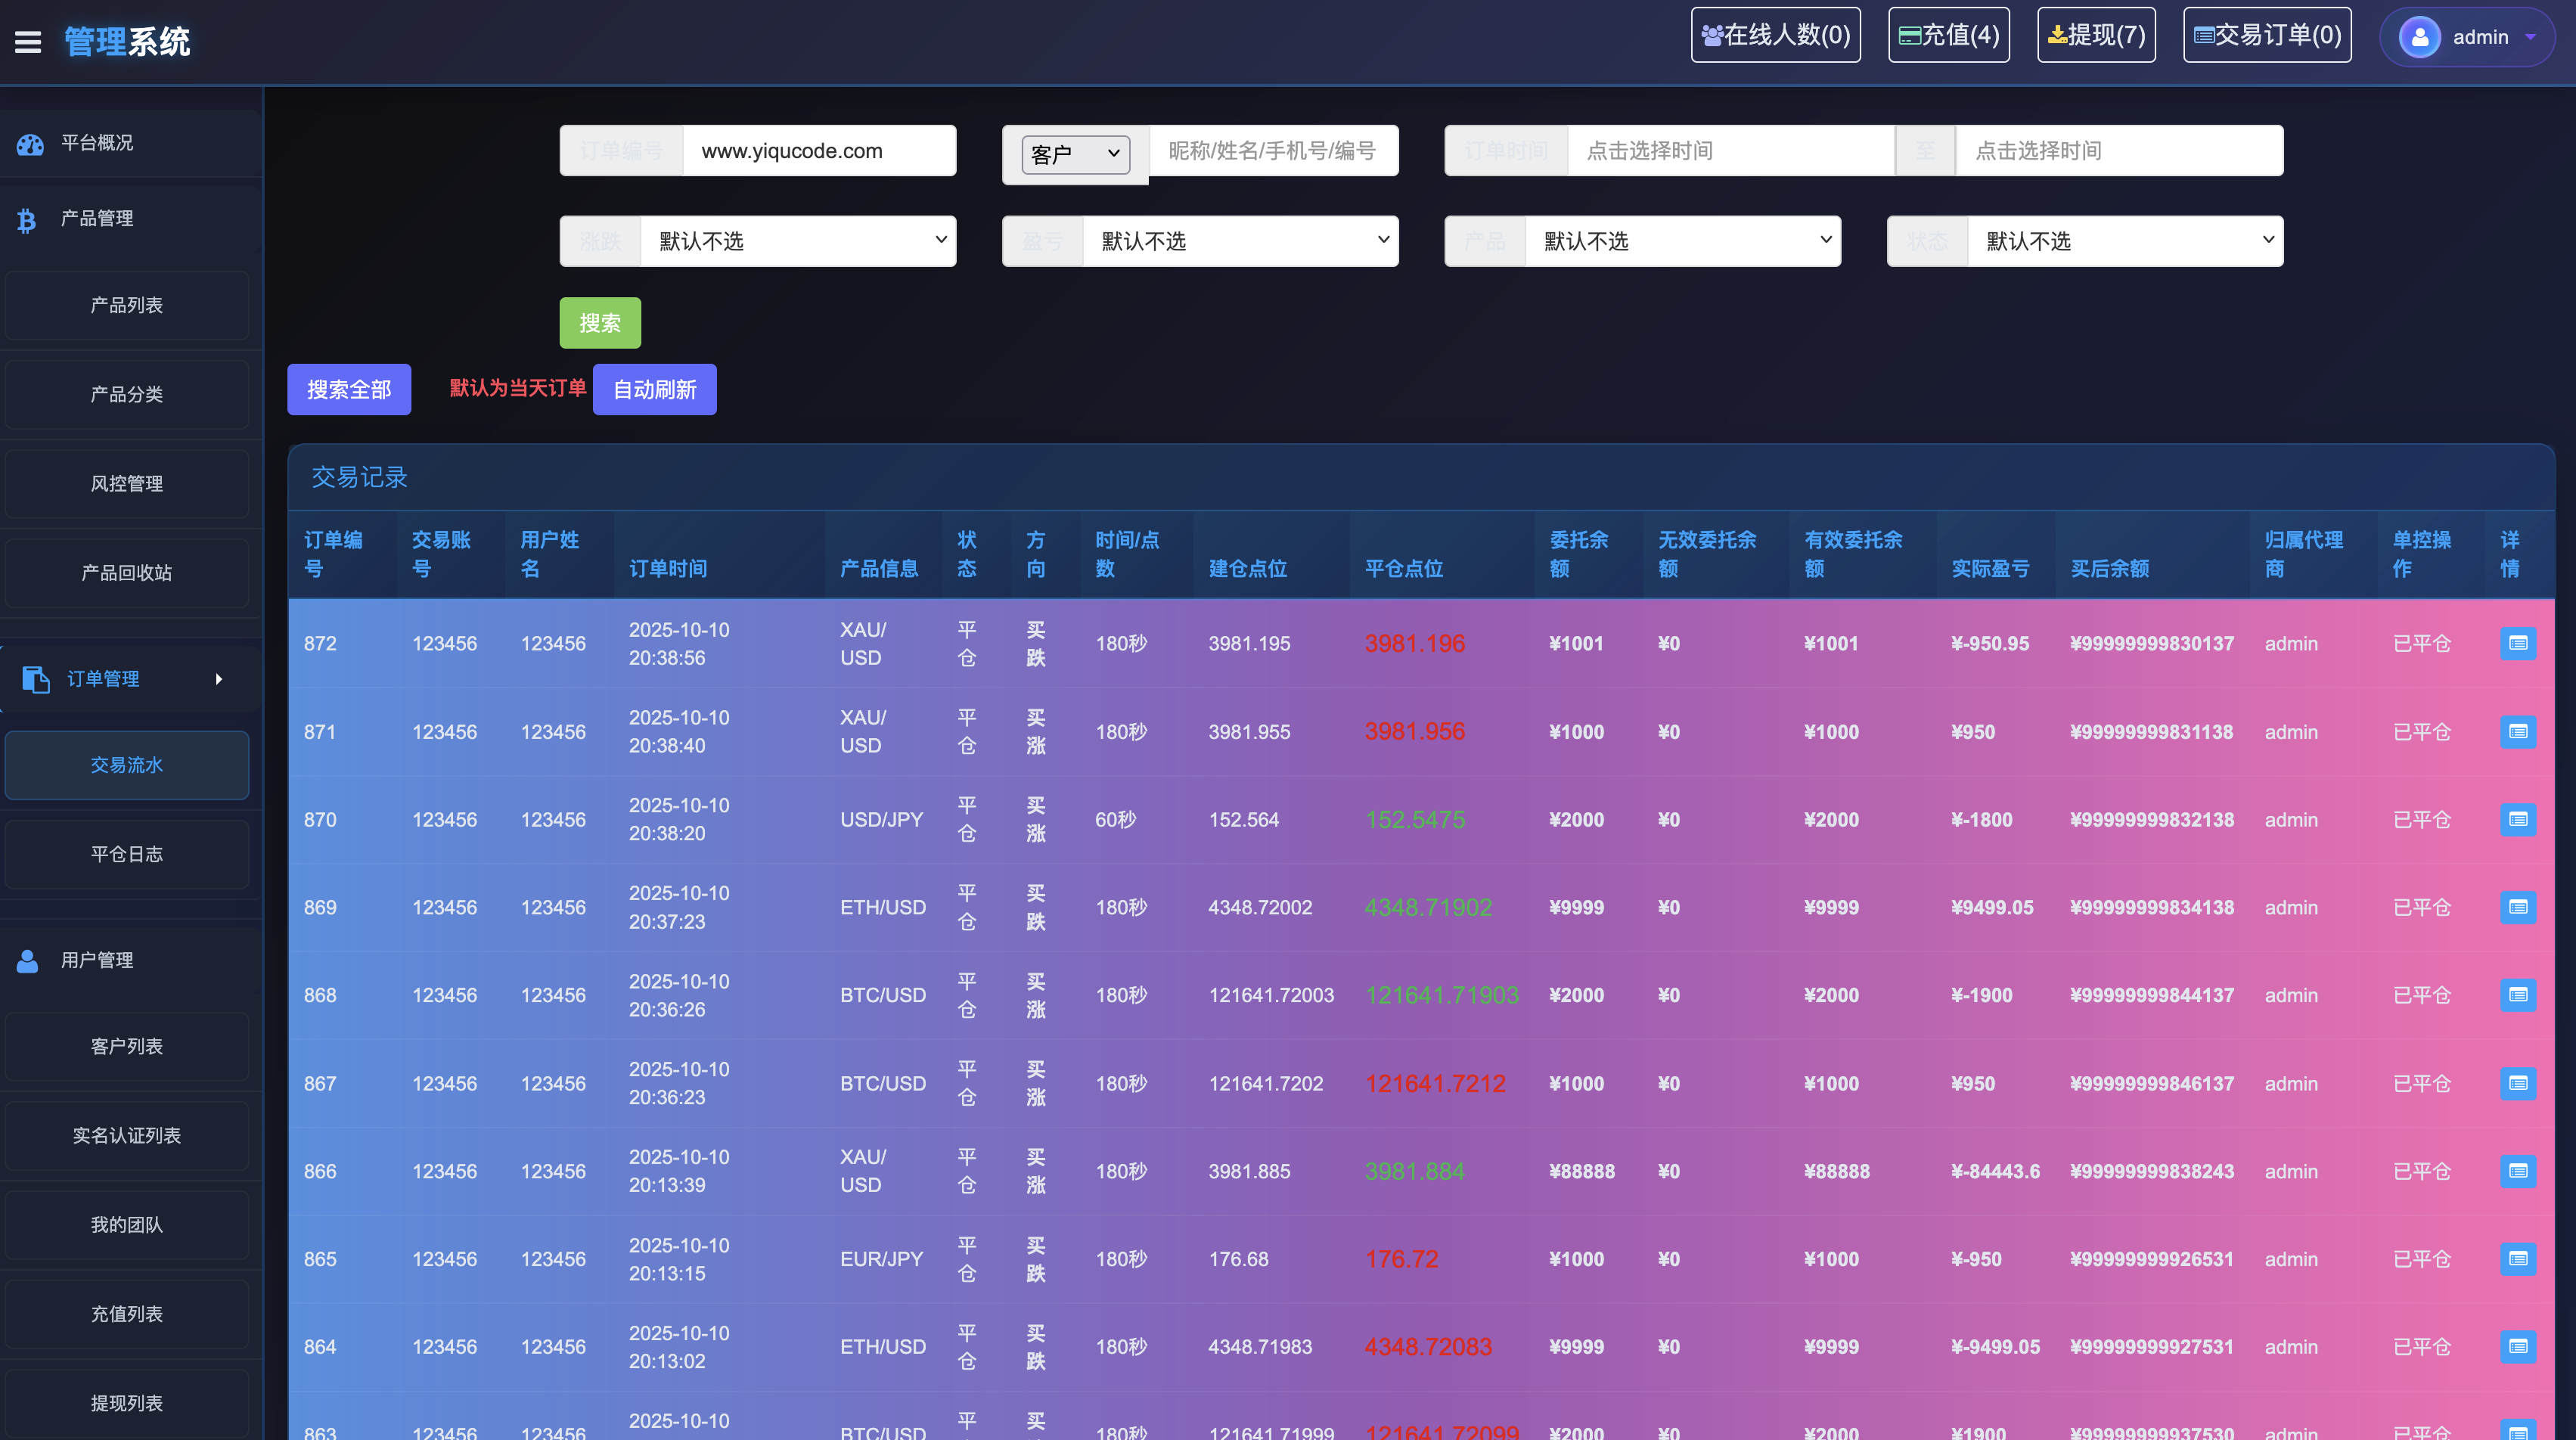Click the hamburger menu icon
Image resolution: width=2576 pixels, height=1440 pixels.
[28, 41]
